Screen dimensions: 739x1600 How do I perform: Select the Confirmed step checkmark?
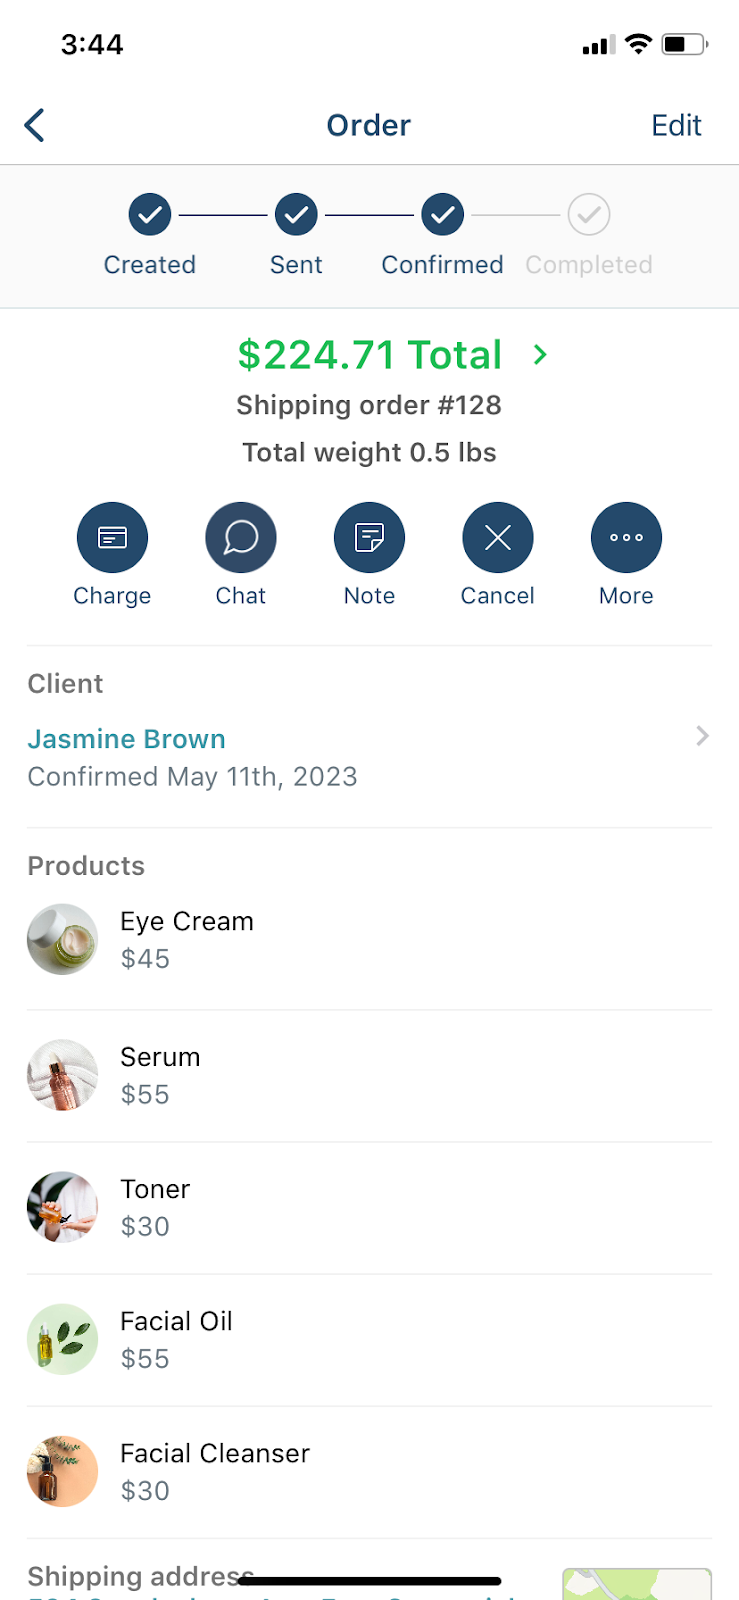[x=442, y=214]
